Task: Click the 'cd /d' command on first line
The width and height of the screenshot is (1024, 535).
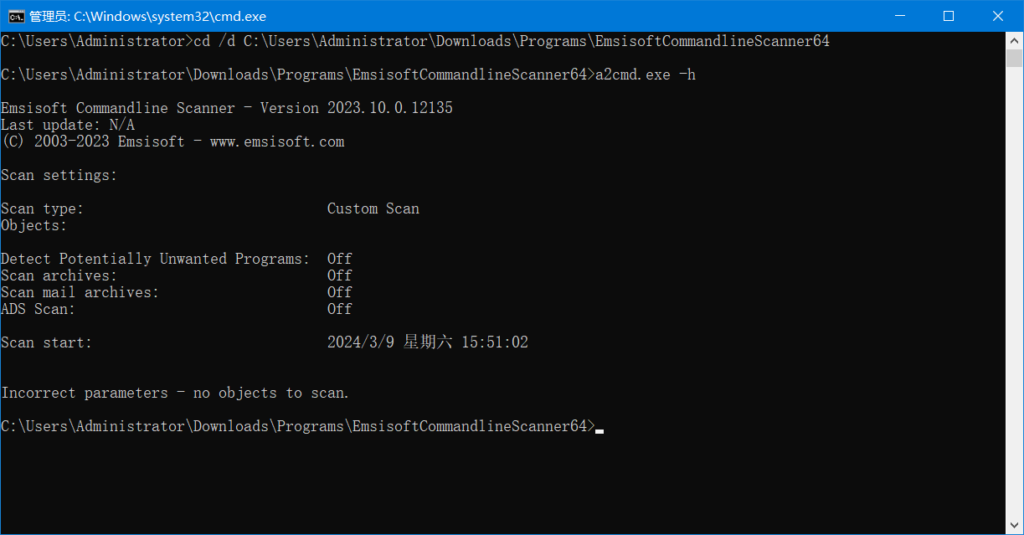Action: [x=214, y=41]
